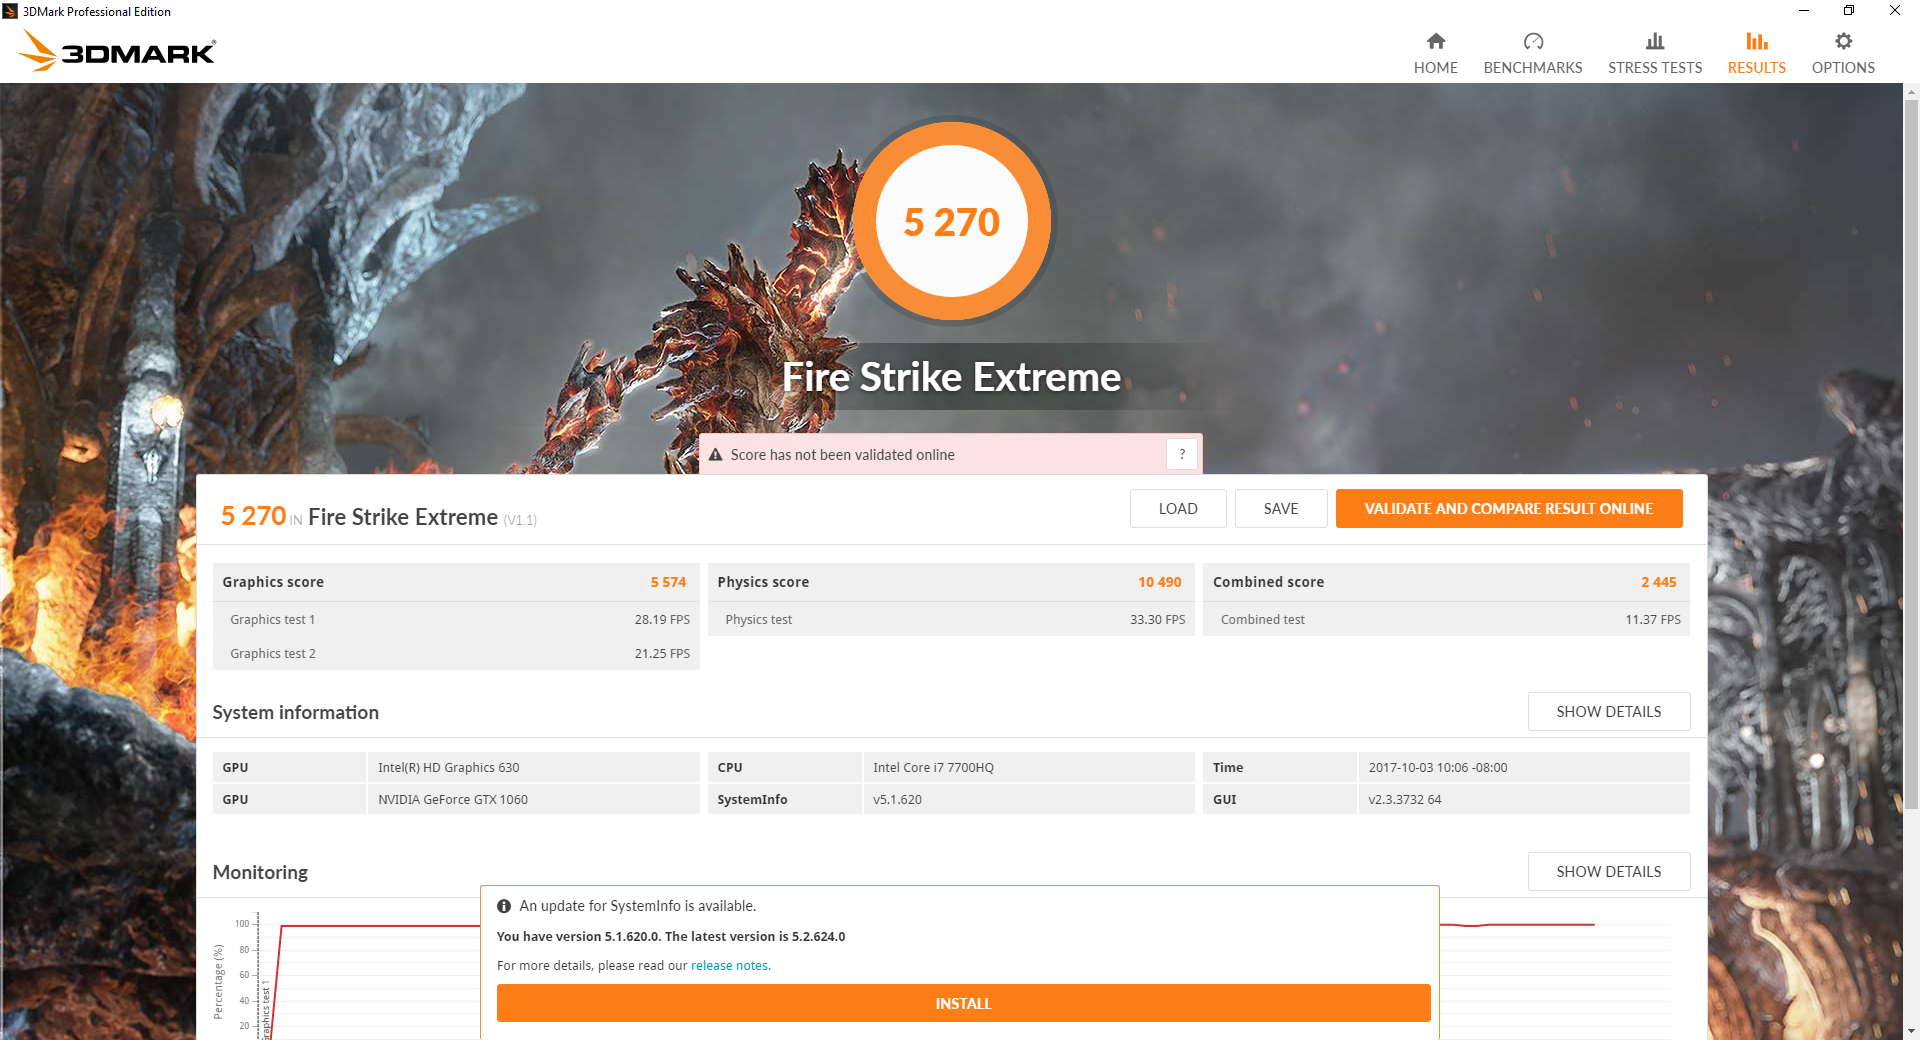The width and height of the screenshot is (1920, 1040).
Task: Go to the HOME tab label
Action: [x=1435, y=67]
